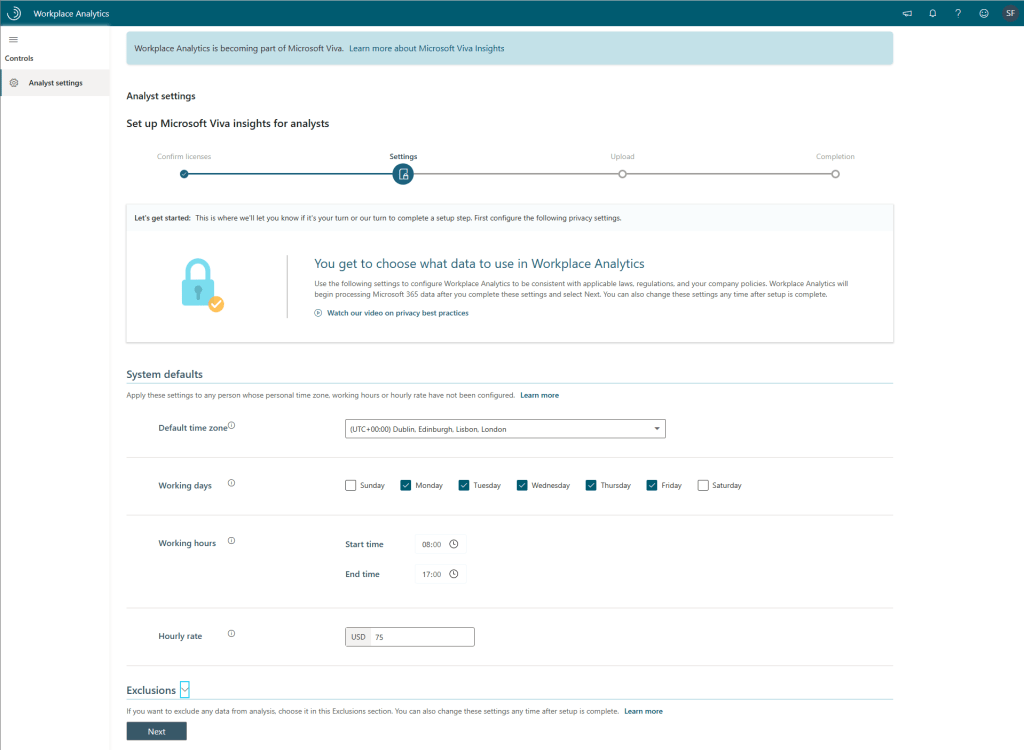Image resolution: width=1024 pixels, height=750 pixels.
Task: Click the info icon beside Hourly rate
Action: [x=231, y=634]
